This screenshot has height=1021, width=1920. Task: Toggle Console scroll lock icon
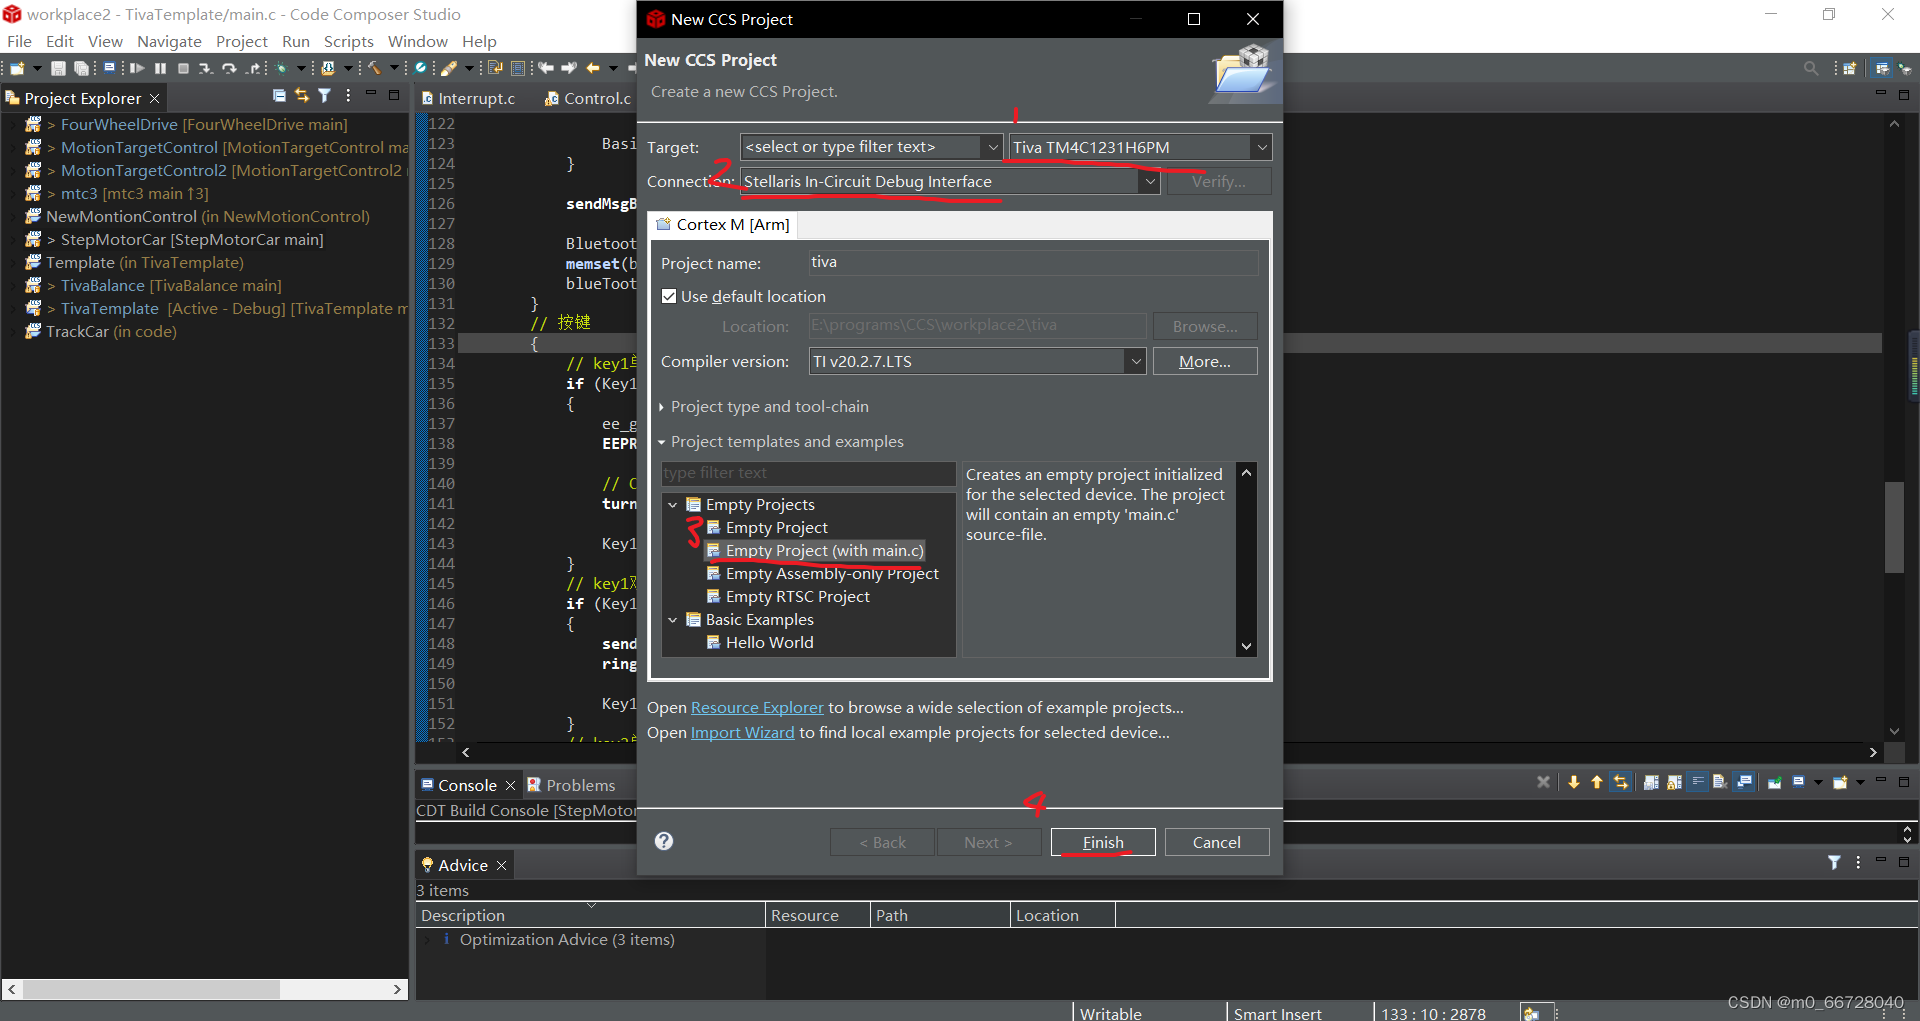coord(1674,782)
